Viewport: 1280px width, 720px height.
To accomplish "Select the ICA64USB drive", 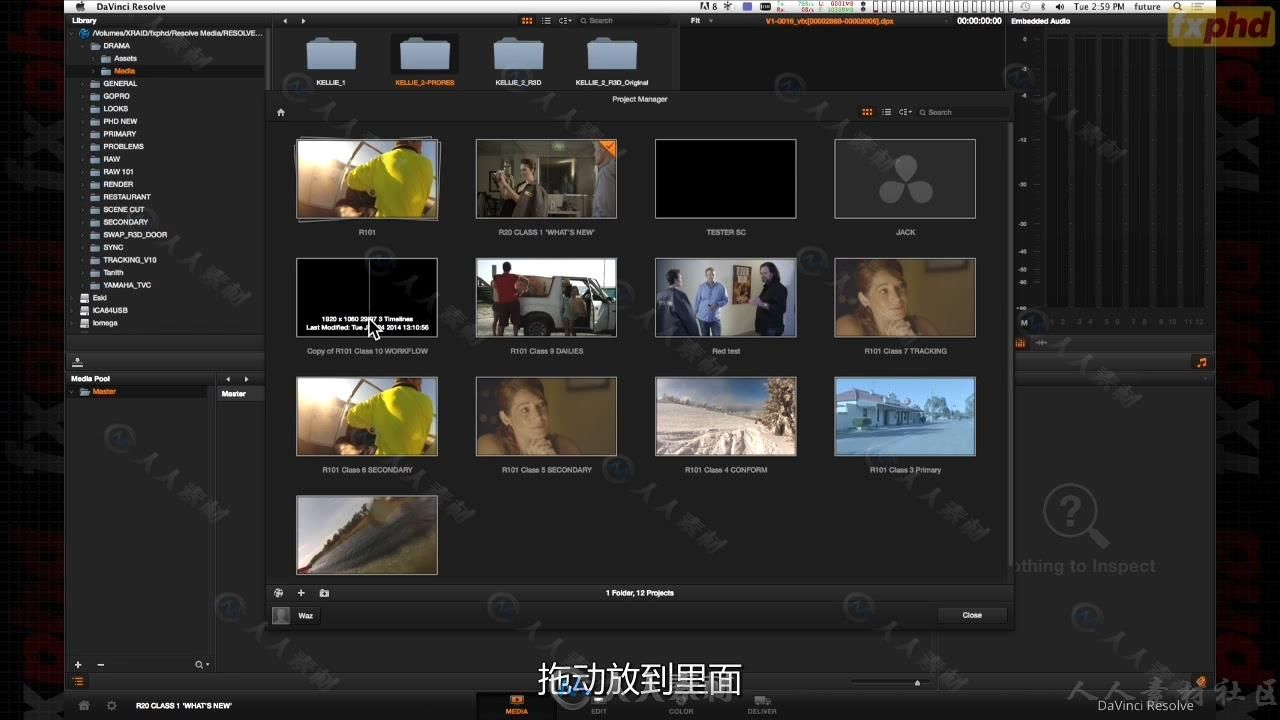I will tap(110, 310).
